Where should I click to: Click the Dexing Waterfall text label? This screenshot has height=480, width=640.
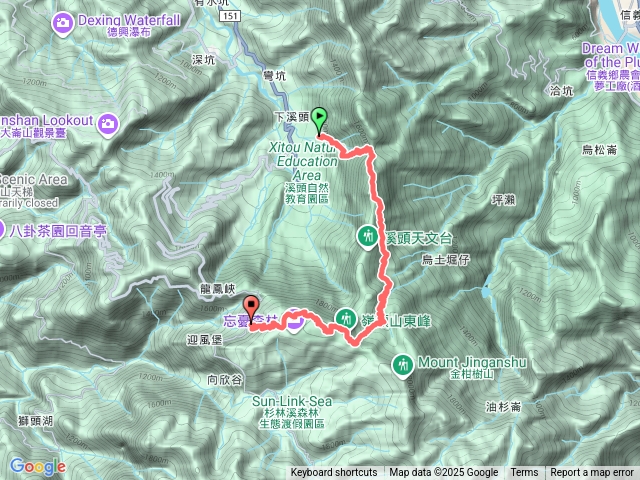click(129, 20)
